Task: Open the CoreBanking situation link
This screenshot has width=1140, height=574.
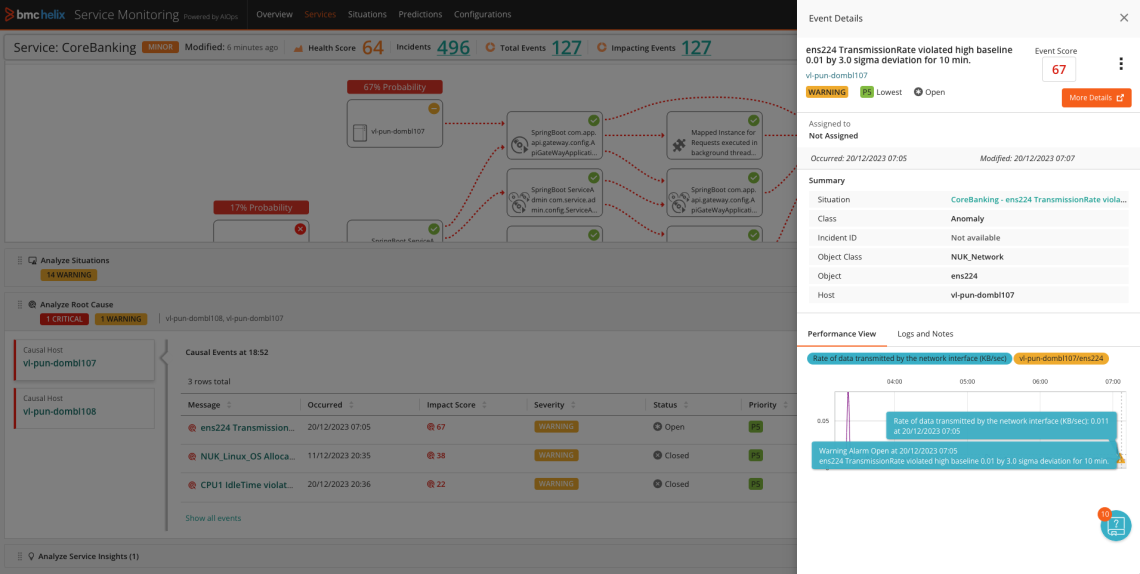Action: pyautogui.click(x=1038, y=200)
